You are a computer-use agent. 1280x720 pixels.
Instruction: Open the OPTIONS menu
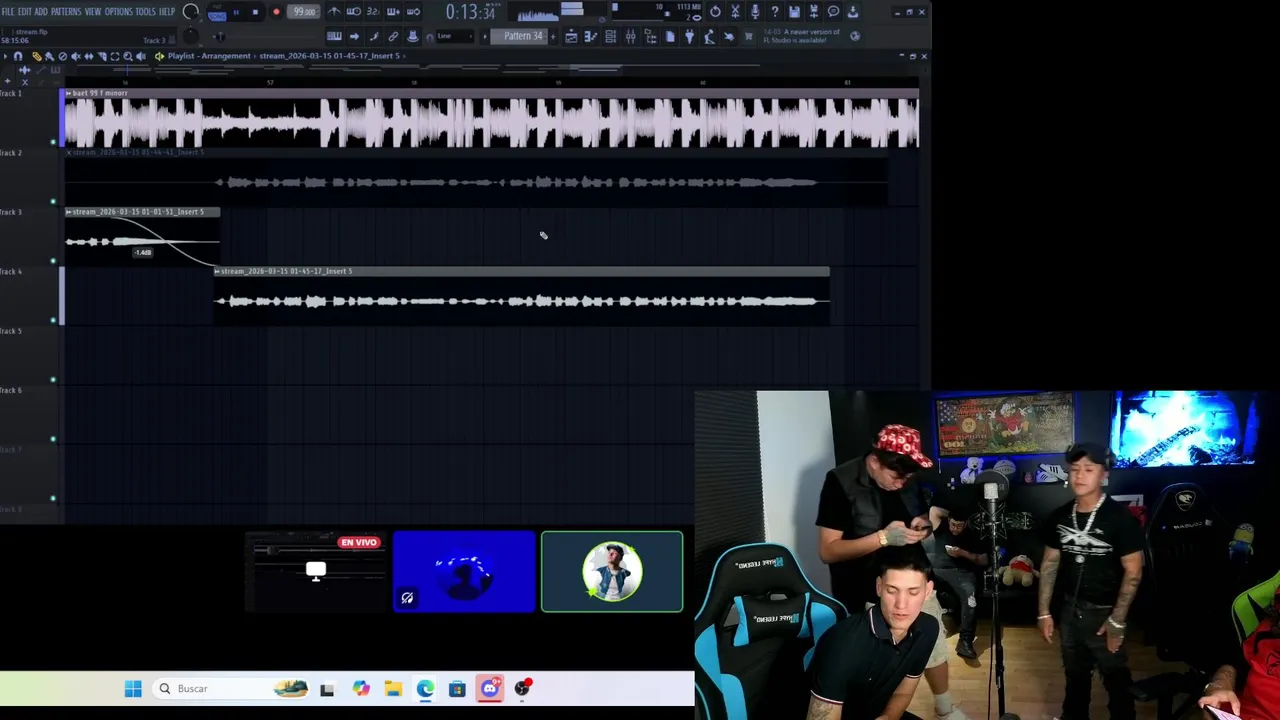(x=119, y=12)
